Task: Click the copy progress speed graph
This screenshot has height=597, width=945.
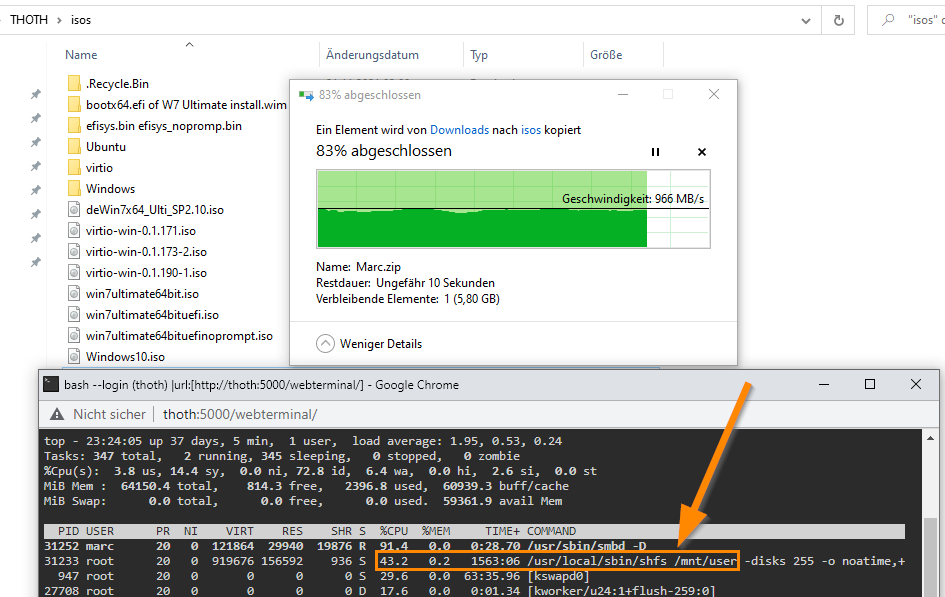Action: (x=513, y=209)
